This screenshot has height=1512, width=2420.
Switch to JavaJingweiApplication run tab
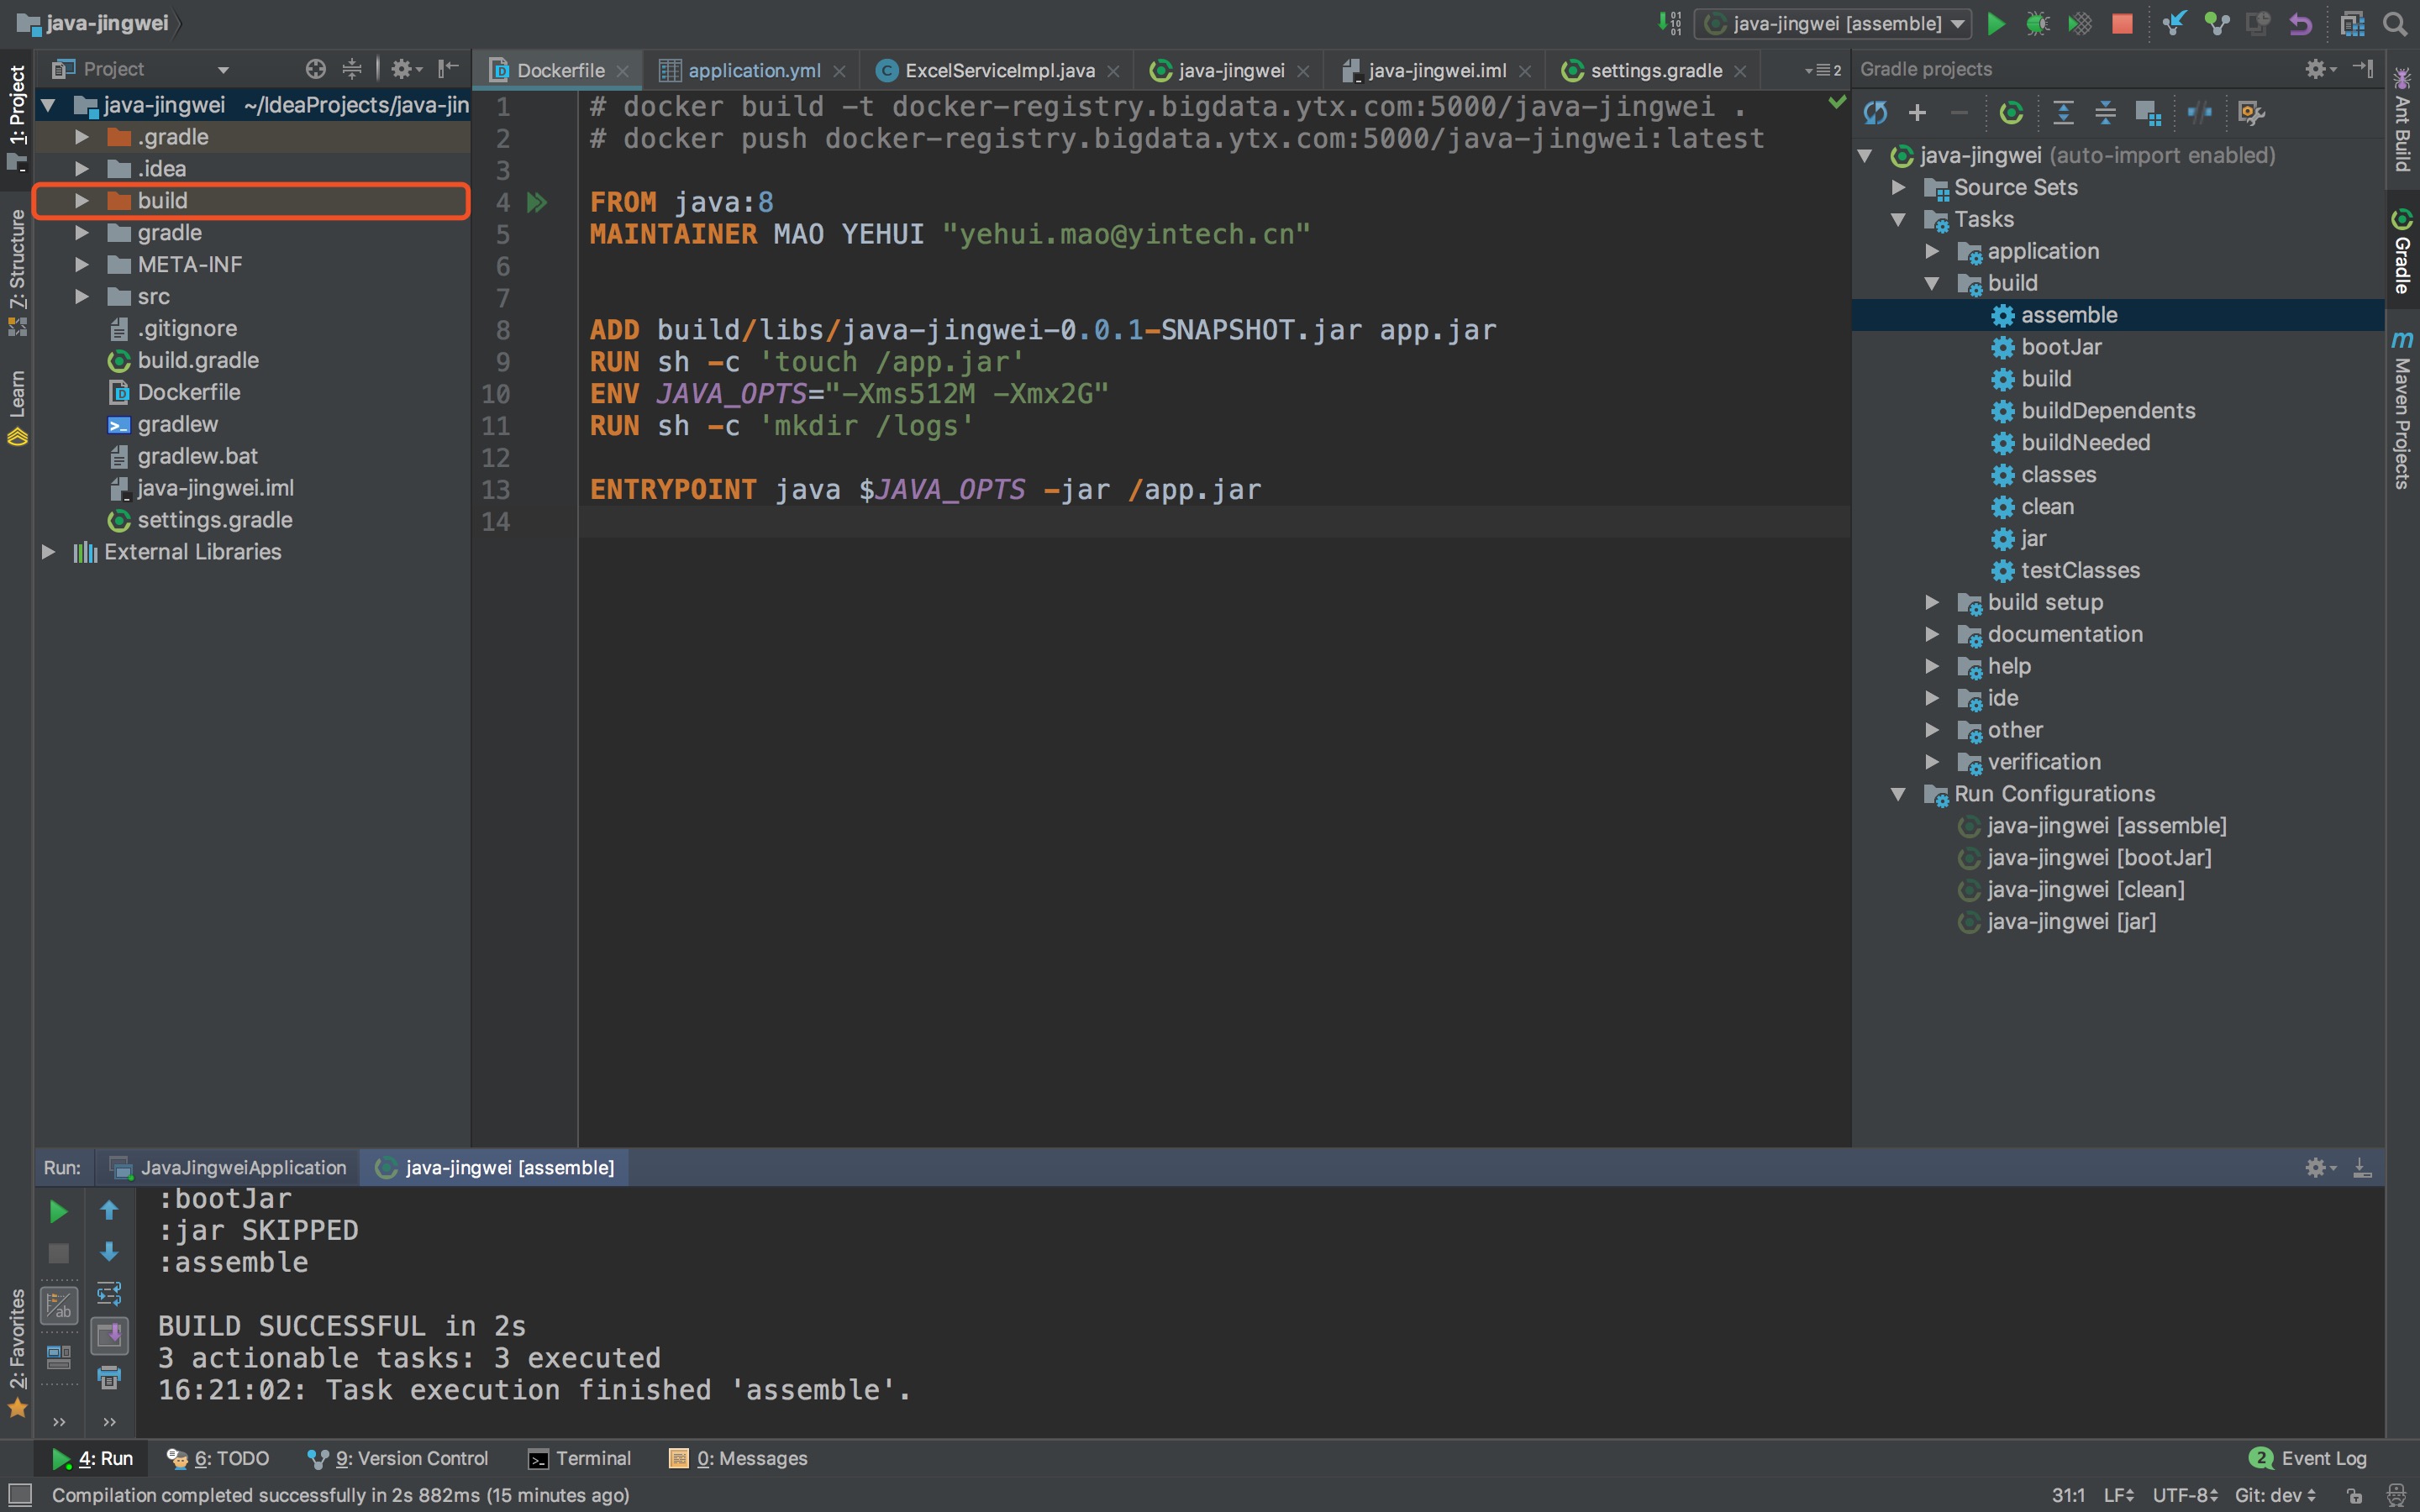pyautogui.click(x=242, y=1167)
